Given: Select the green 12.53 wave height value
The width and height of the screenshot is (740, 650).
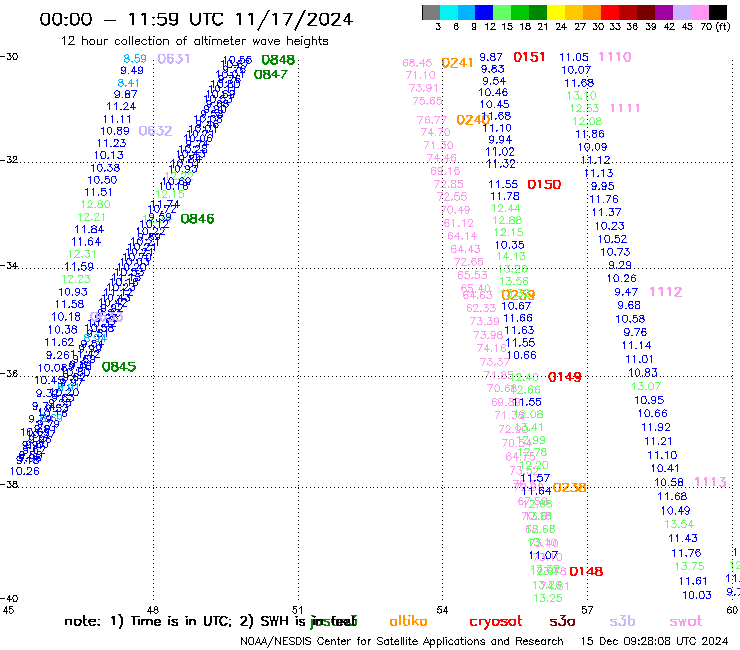Looking at the screenshot, I should (584, 108).
